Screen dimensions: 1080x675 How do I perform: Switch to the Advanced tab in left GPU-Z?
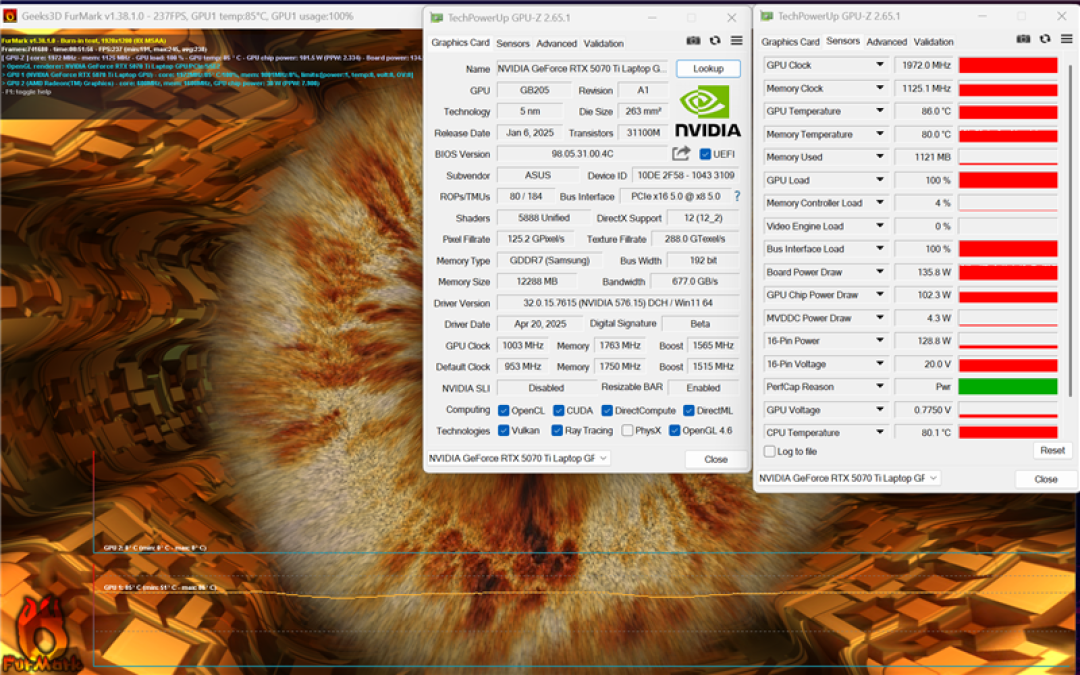pyautogui.click(x=556, y=43)
